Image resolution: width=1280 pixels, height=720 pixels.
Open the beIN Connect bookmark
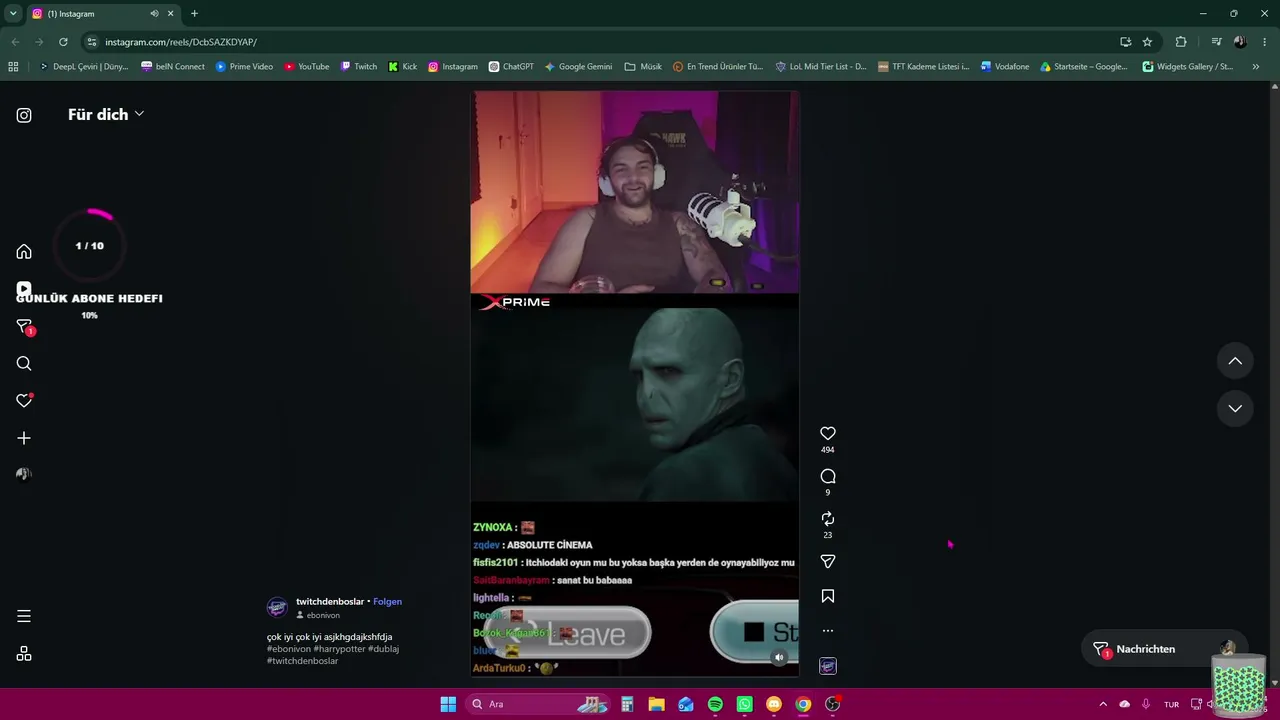pyautogui.click(x=173, y=67)
